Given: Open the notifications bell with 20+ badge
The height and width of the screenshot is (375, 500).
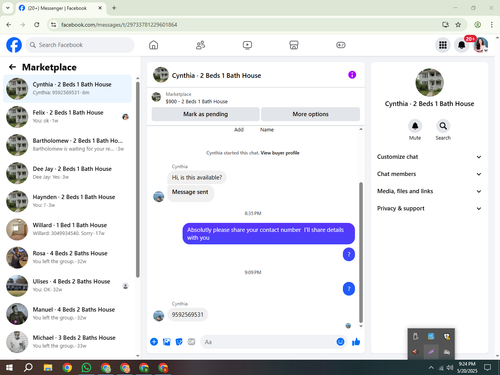Looking at the screenshot, I should point(462,45).
